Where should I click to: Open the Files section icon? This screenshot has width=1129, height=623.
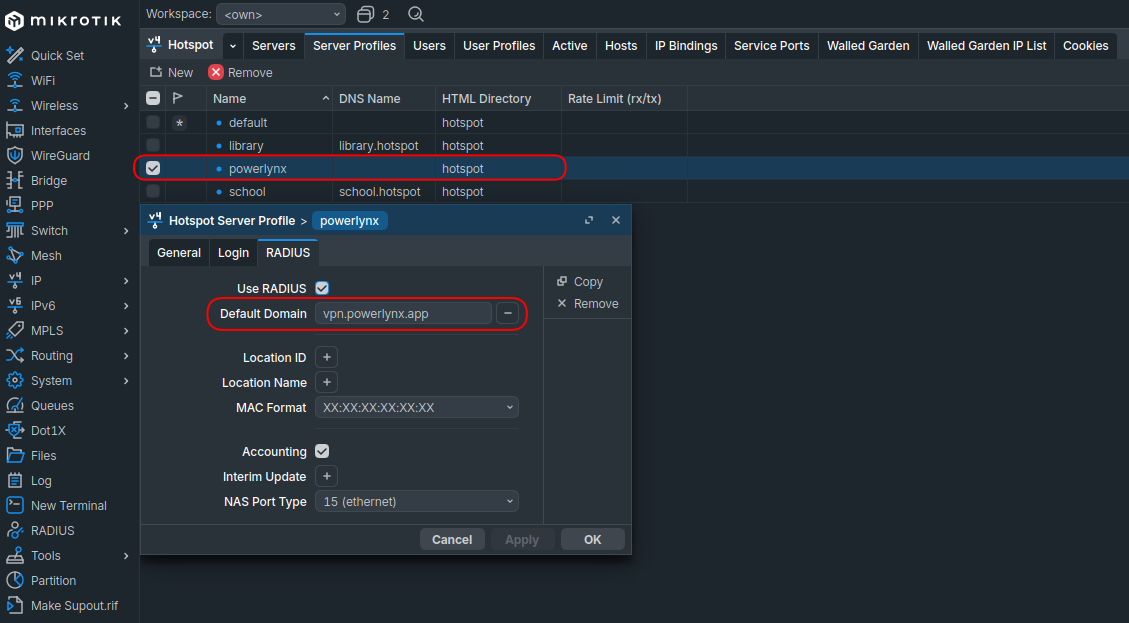(15, 455)
